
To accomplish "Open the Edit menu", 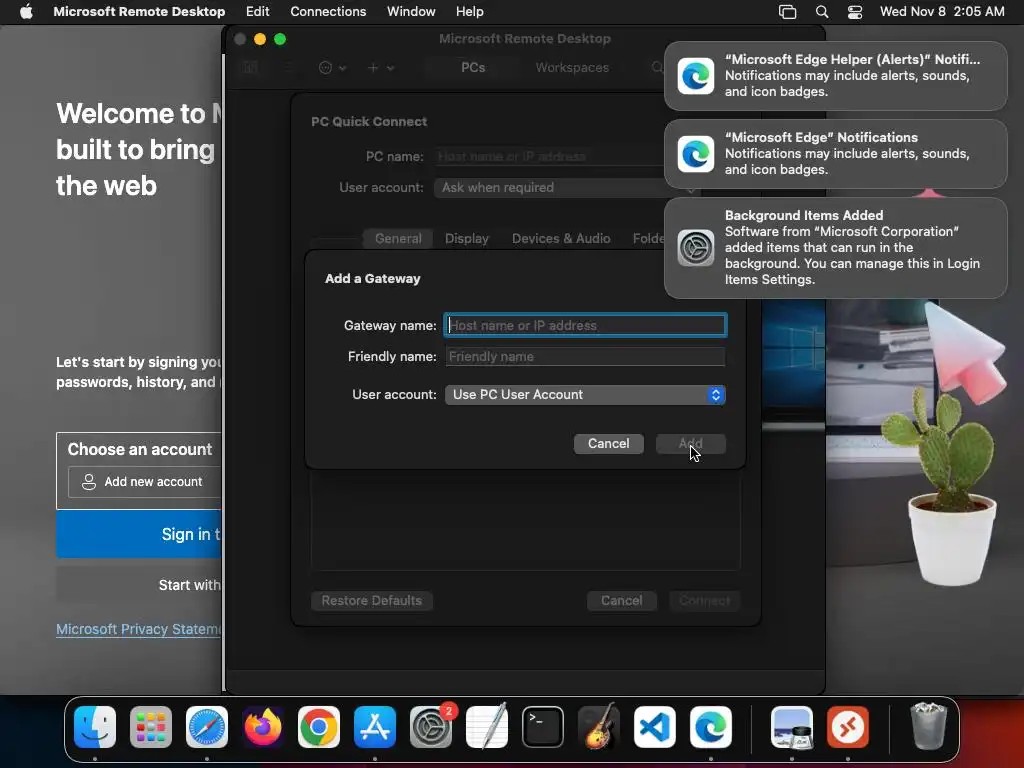I will (257, 12).
